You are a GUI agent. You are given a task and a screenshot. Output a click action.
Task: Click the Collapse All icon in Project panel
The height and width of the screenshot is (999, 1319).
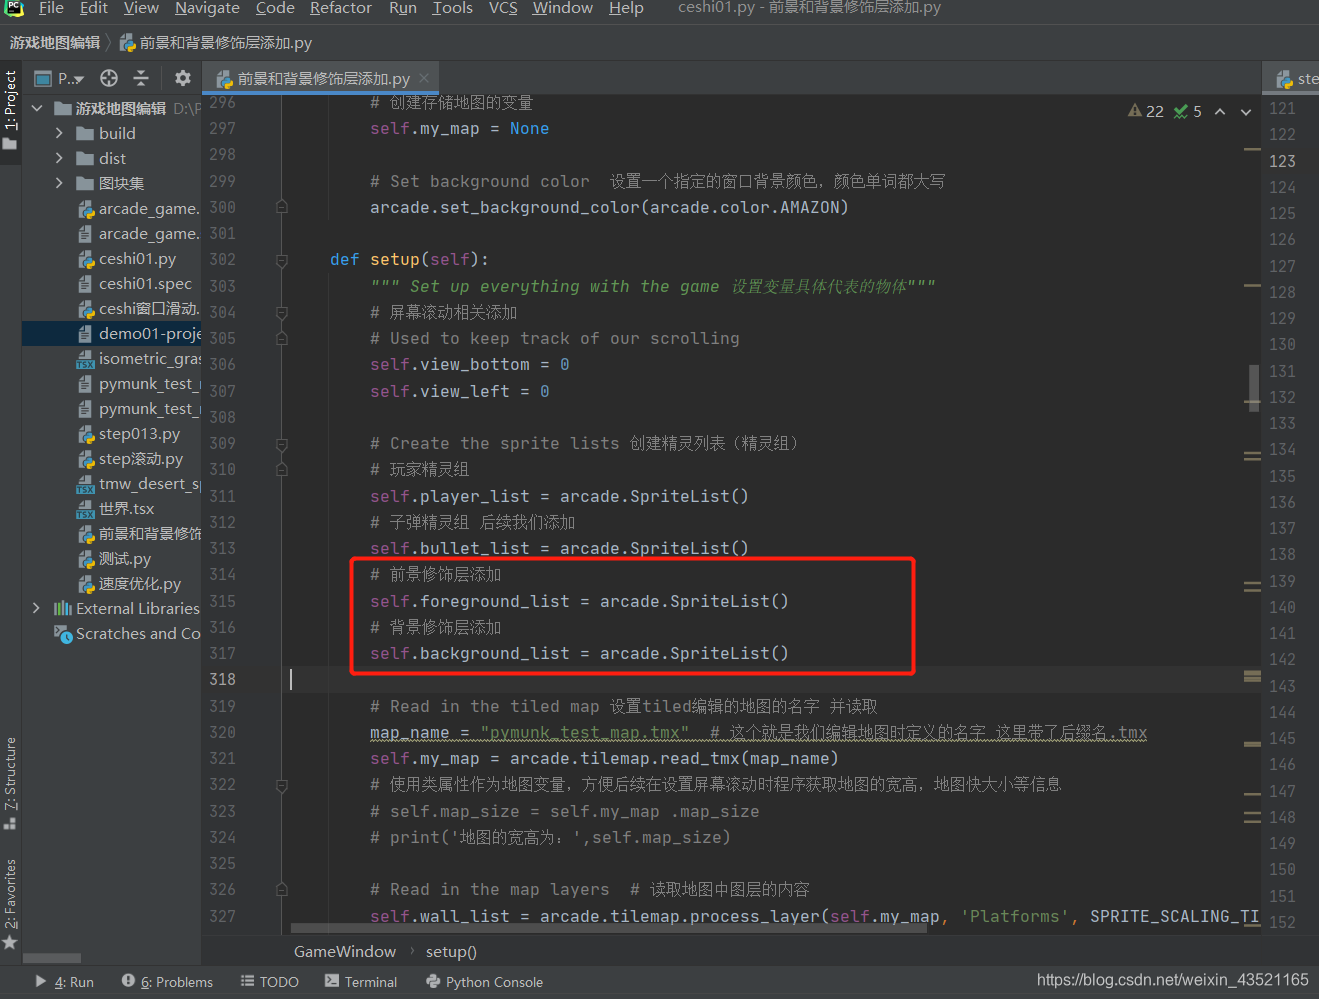click(141, 78)
